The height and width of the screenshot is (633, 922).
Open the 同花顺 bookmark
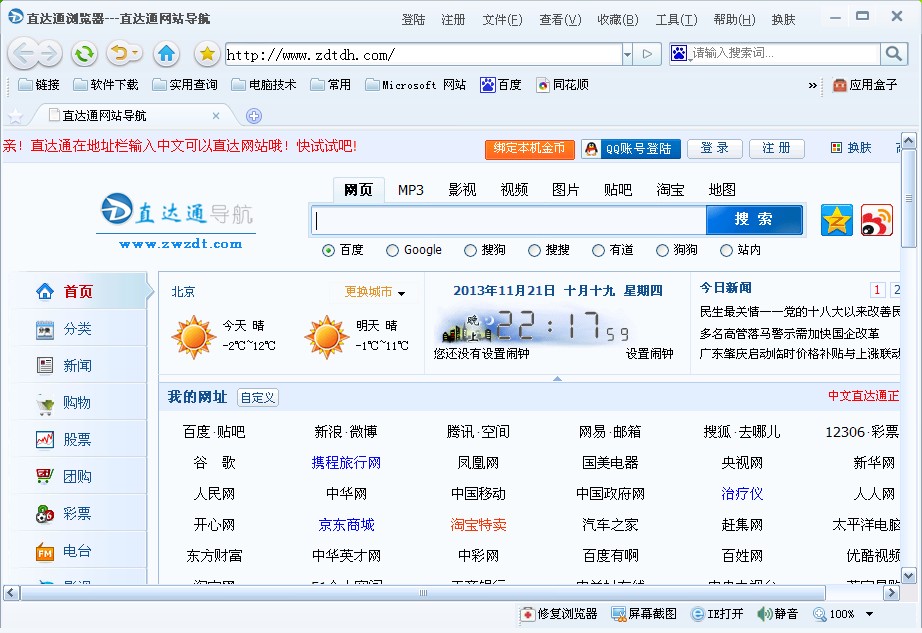(563, 85)
